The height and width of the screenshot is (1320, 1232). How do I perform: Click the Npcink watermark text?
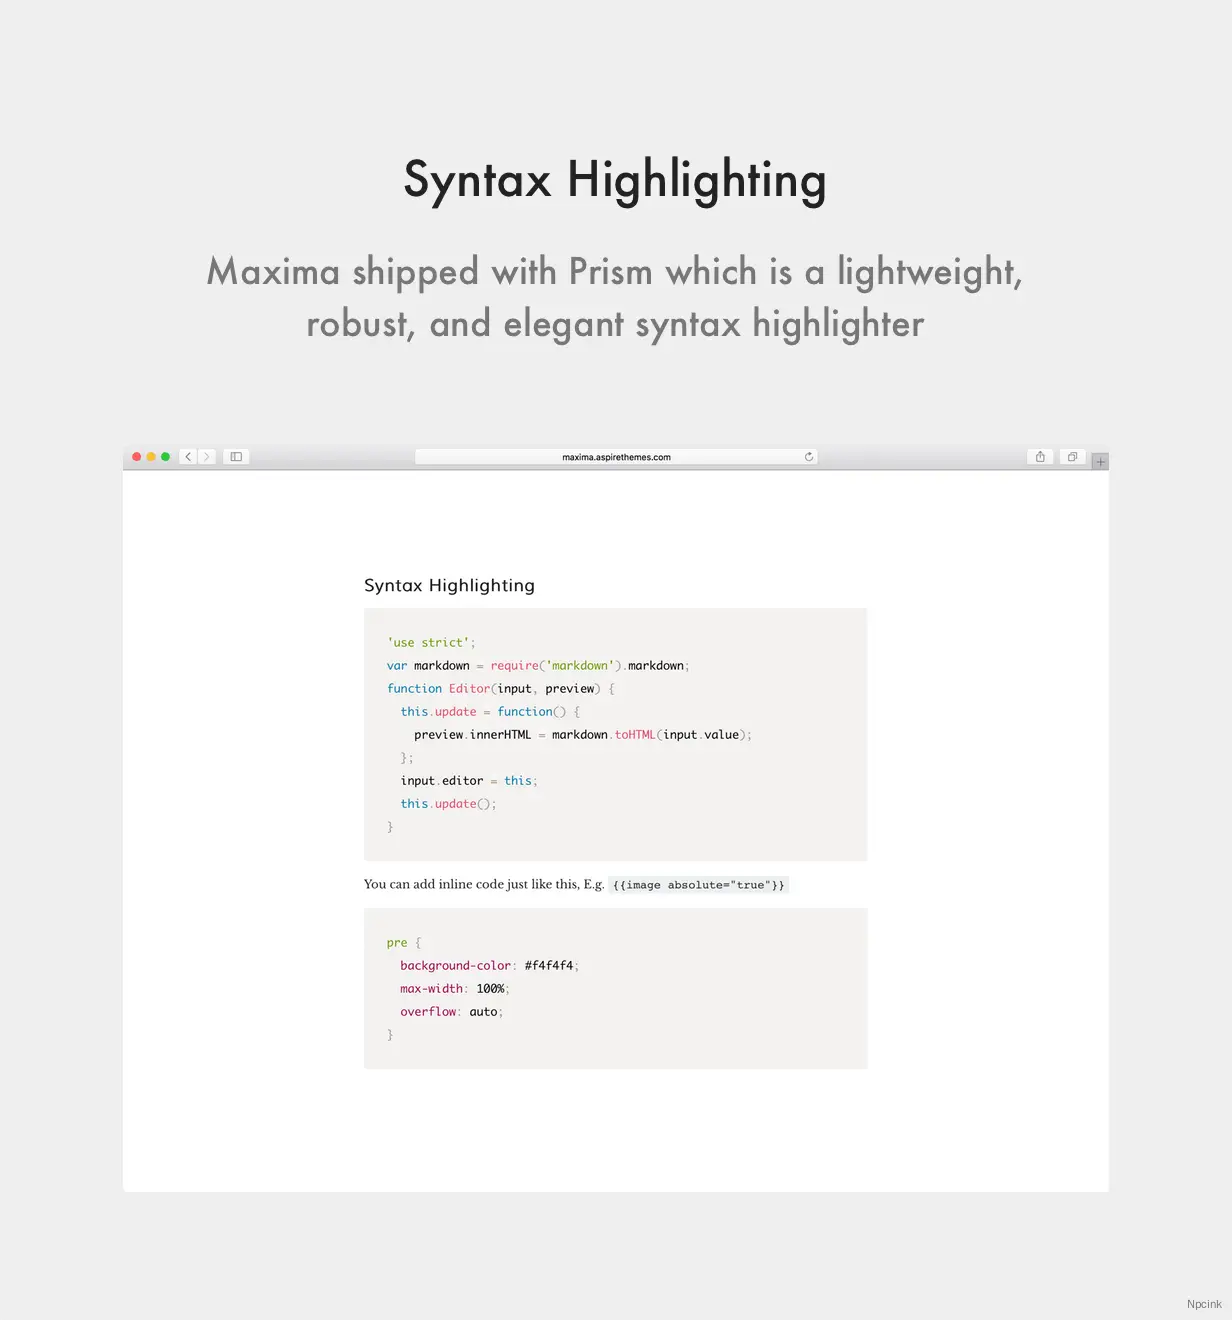coord(1204,1304)
